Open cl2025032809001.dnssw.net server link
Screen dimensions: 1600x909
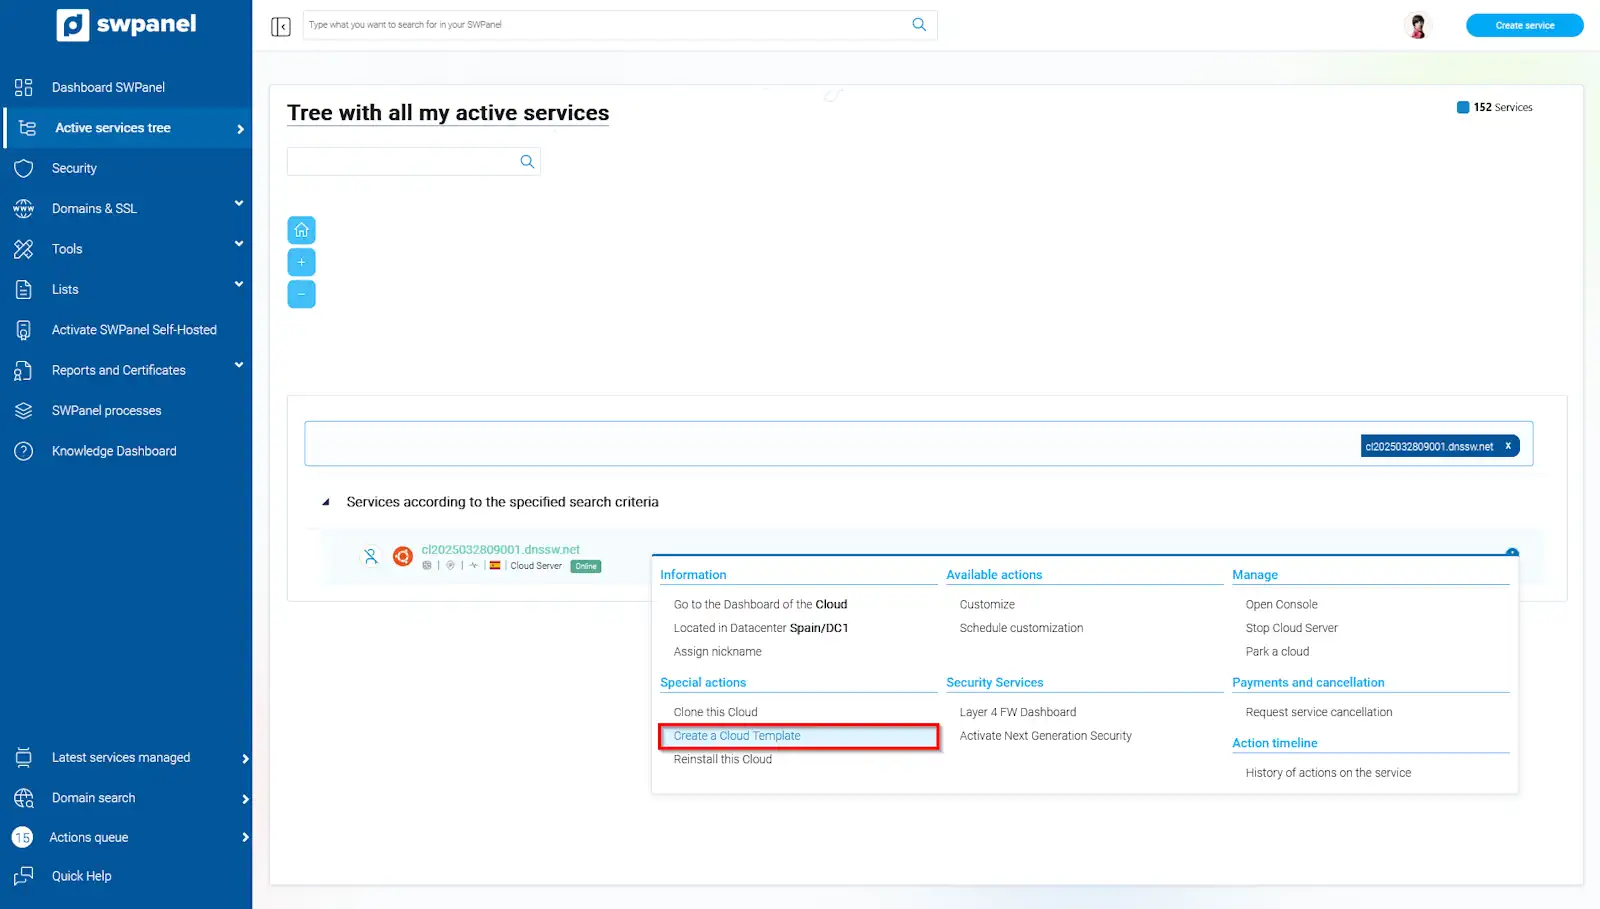click(500, 549)
